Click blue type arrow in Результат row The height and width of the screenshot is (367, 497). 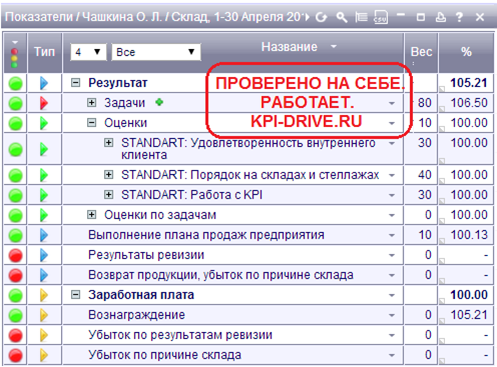44,83
